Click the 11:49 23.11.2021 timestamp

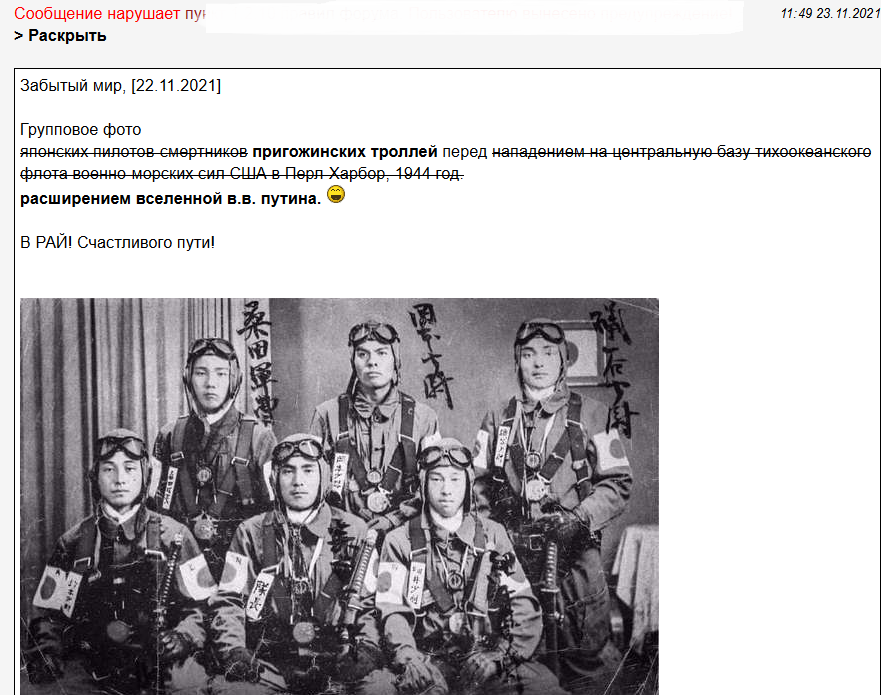pyautogui.click(x=830, y=13)
